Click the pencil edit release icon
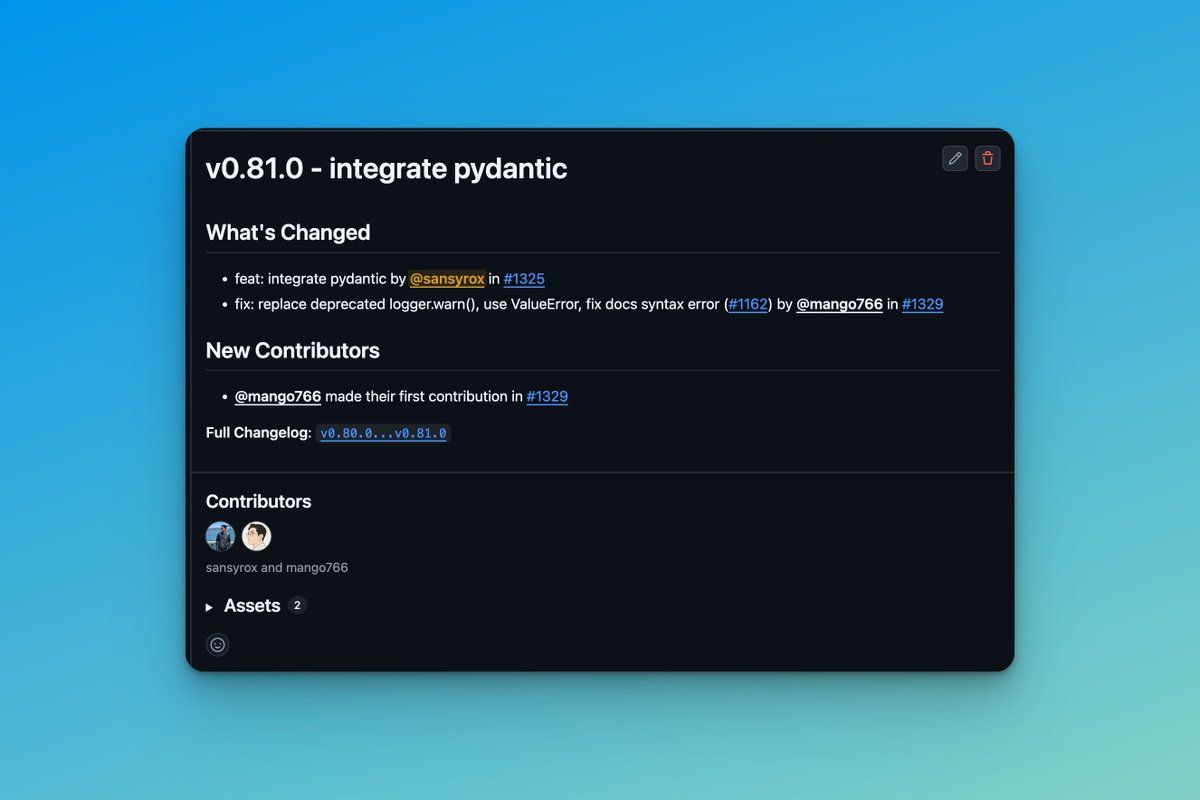Image resolution: width=1200 pixels, height=800 pixels. [955, 158]
